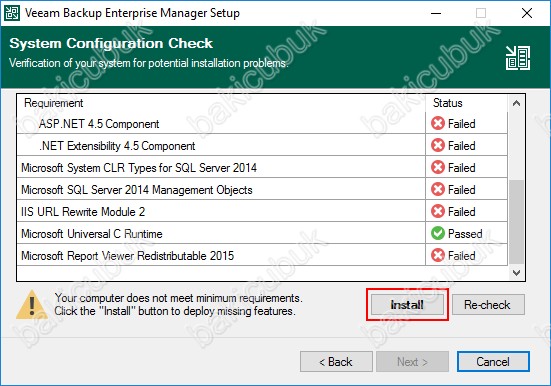Install the missing features

[x=407, y=304]
